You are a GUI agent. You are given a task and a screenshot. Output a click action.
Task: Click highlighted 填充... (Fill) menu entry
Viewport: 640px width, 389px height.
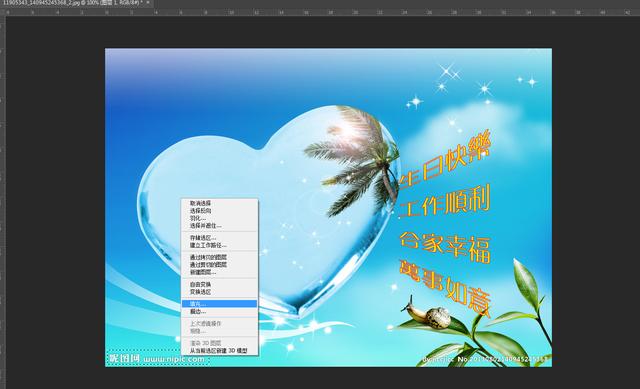(x=219, y=304)
